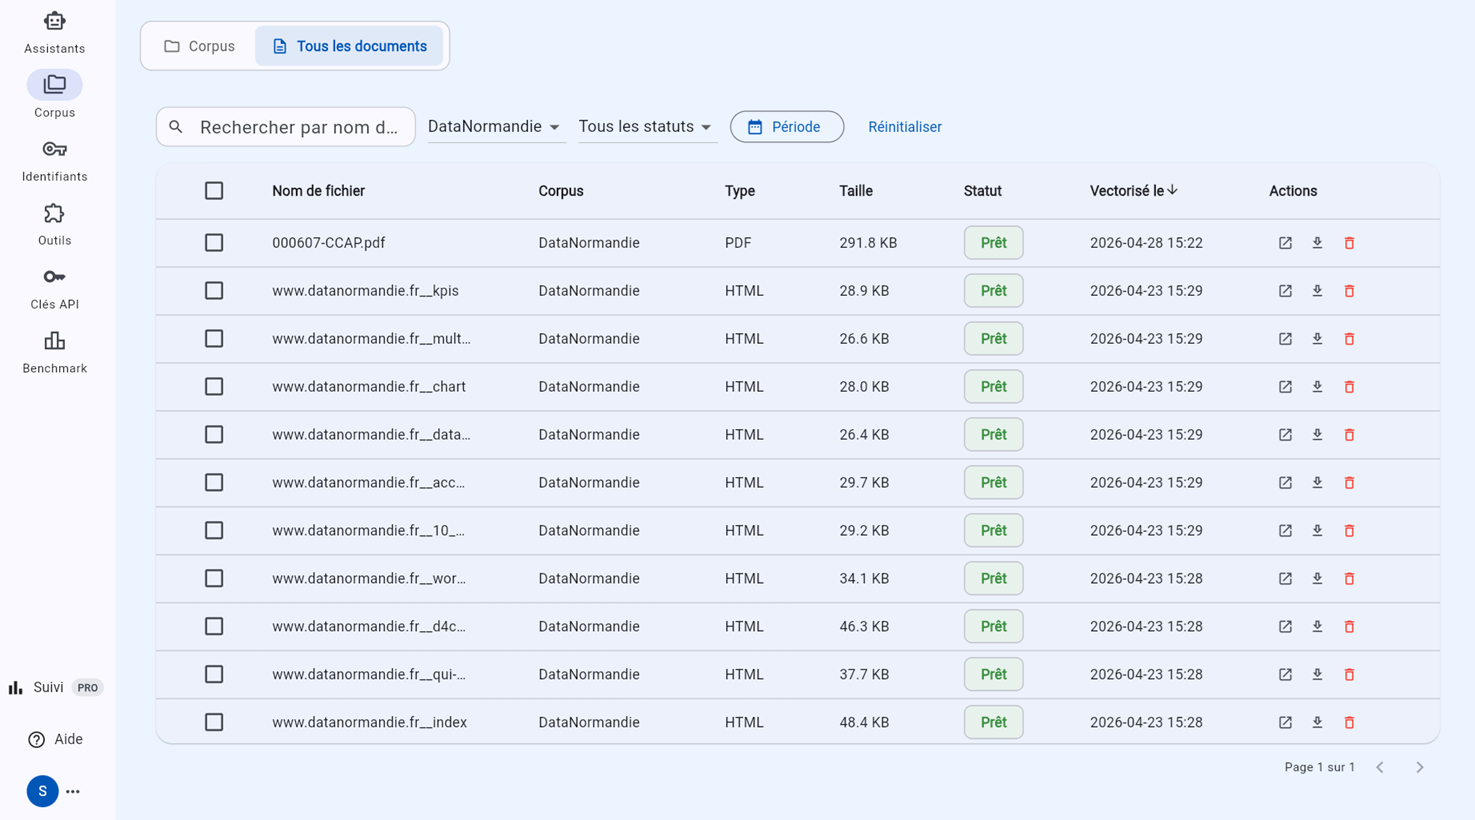This screenshot has height=820, width=1475.
Task: Click Prêt status of 29.7 KB row
Action: tap(993, 483)
